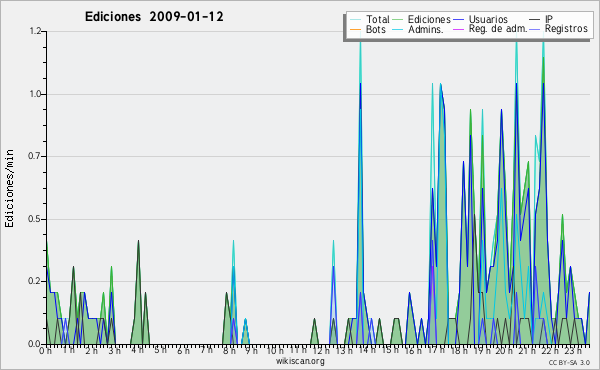Click the 1.2 value on the y-axis
This screenshot has width=600, height=370.
pyautogui.click(x=36, y=31)
